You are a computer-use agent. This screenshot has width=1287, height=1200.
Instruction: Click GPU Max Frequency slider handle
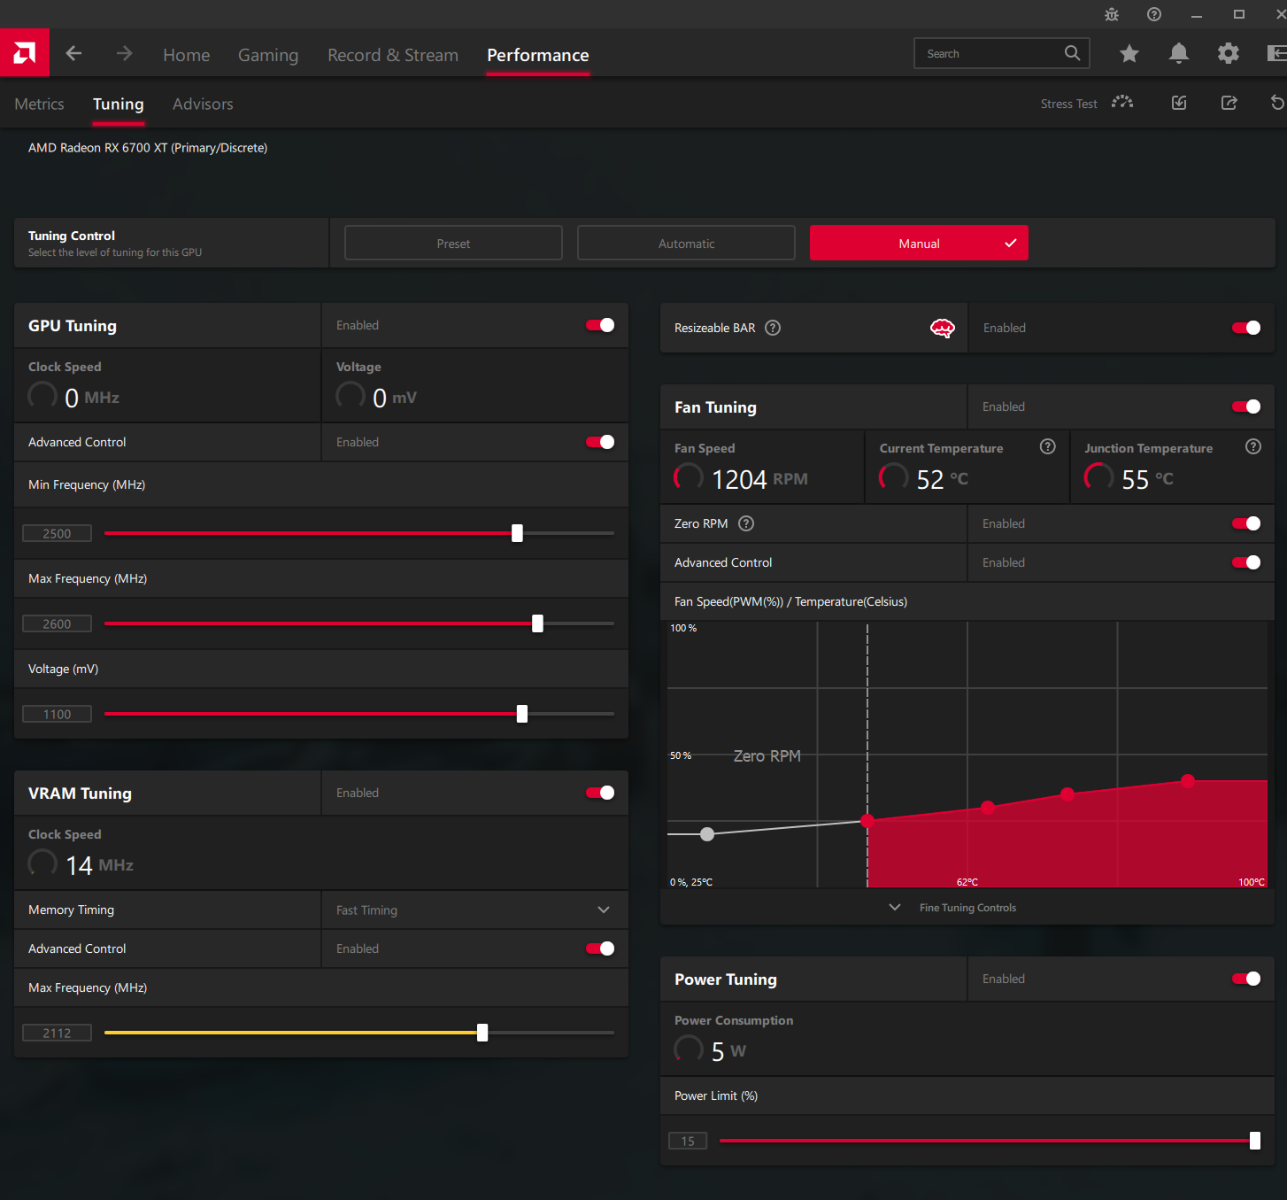point(538,624)
